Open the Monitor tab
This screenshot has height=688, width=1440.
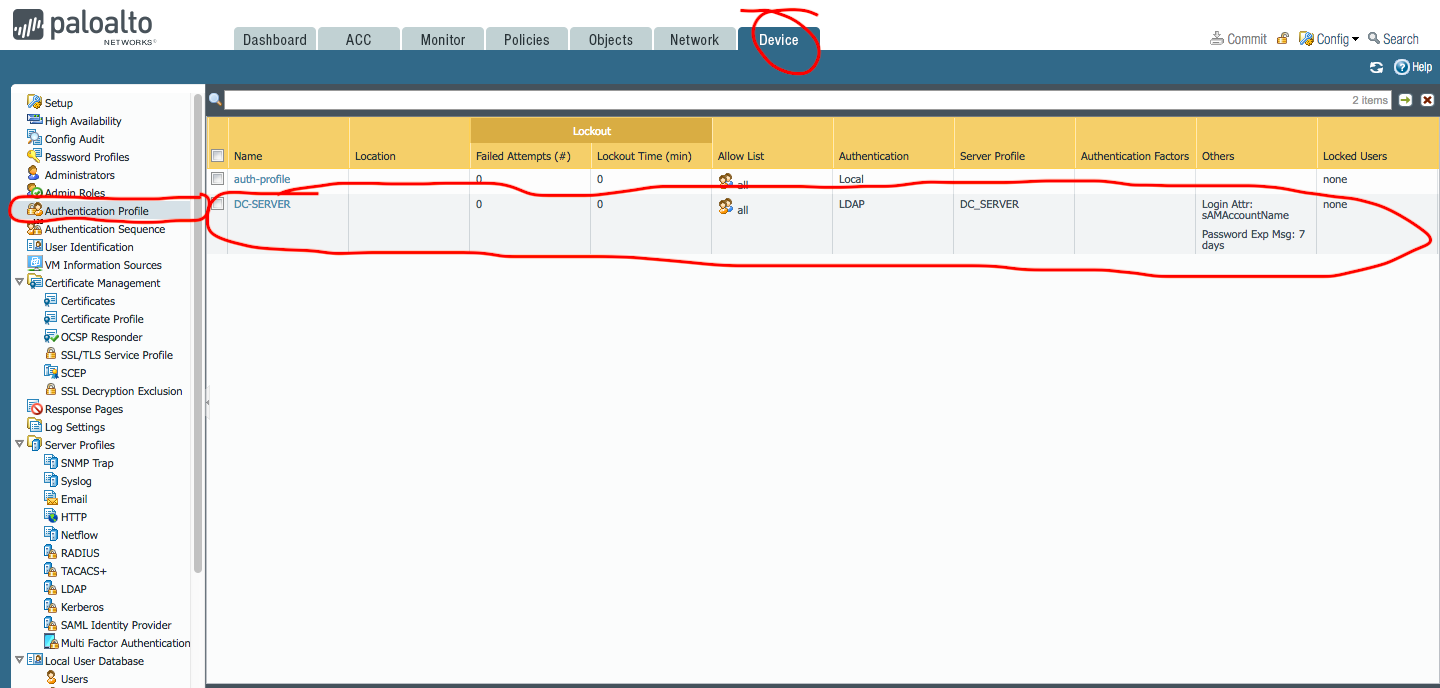[x=443, y=39]
